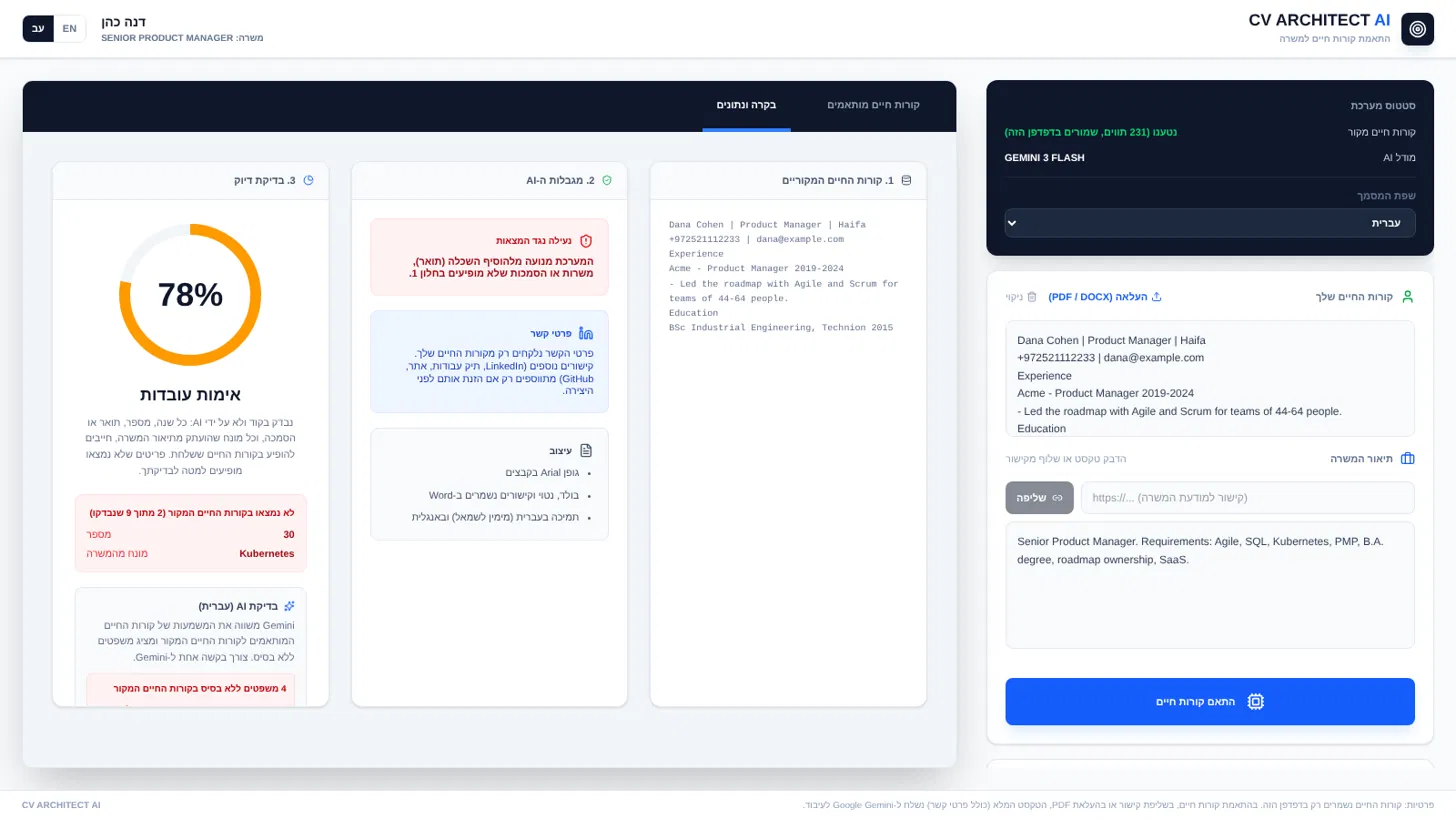
Task: Click the LinkedIn icon by פרטי קשר
Action: 586,333
